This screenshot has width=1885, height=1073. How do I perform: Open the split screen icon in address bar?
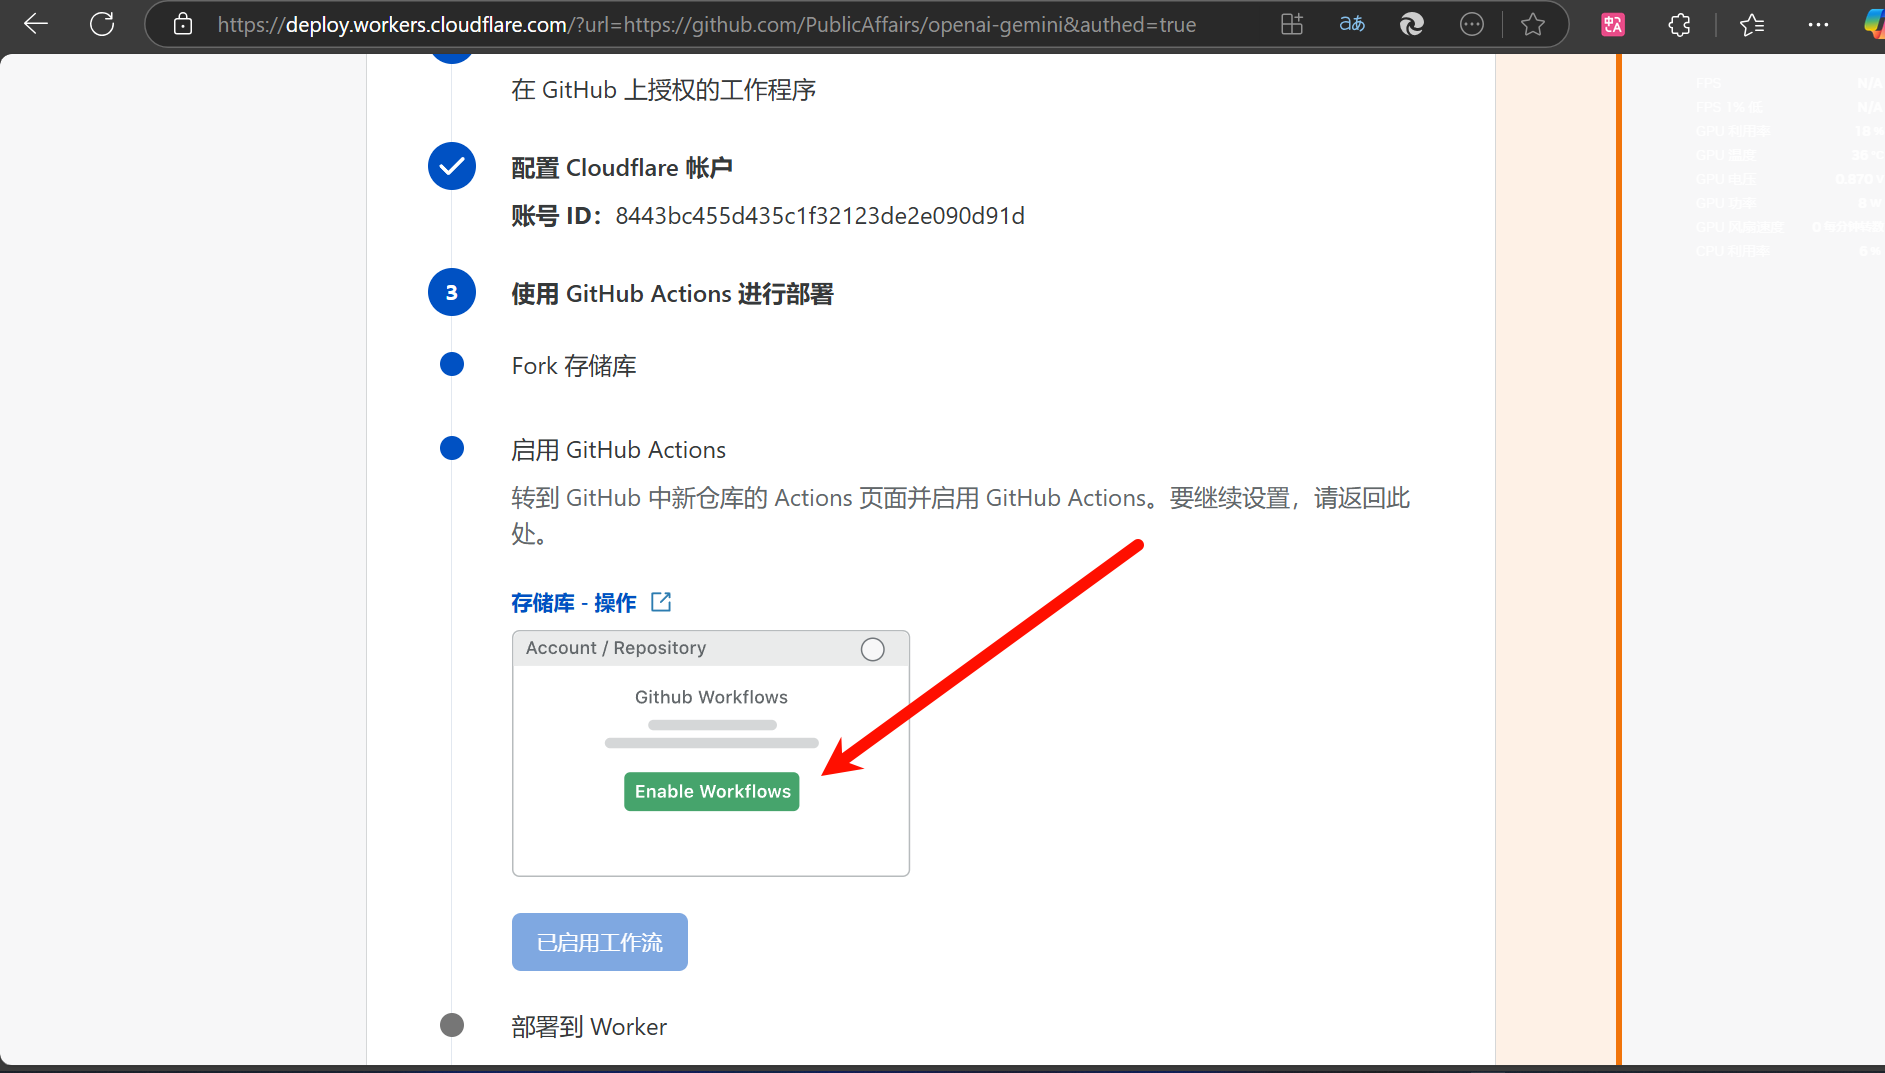1292,24
